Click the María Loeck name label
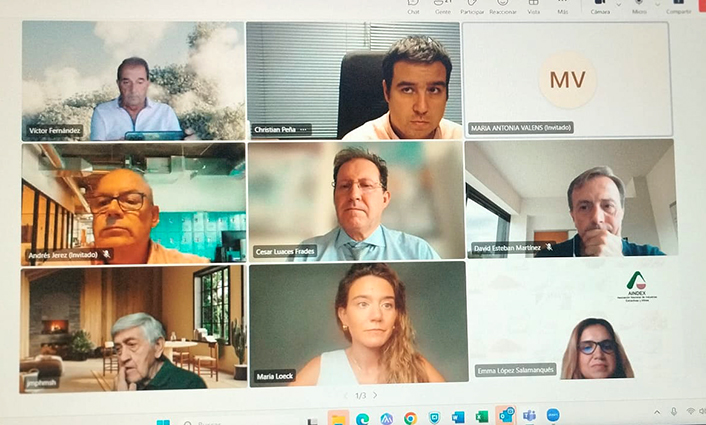 click(x=275, y=376)
